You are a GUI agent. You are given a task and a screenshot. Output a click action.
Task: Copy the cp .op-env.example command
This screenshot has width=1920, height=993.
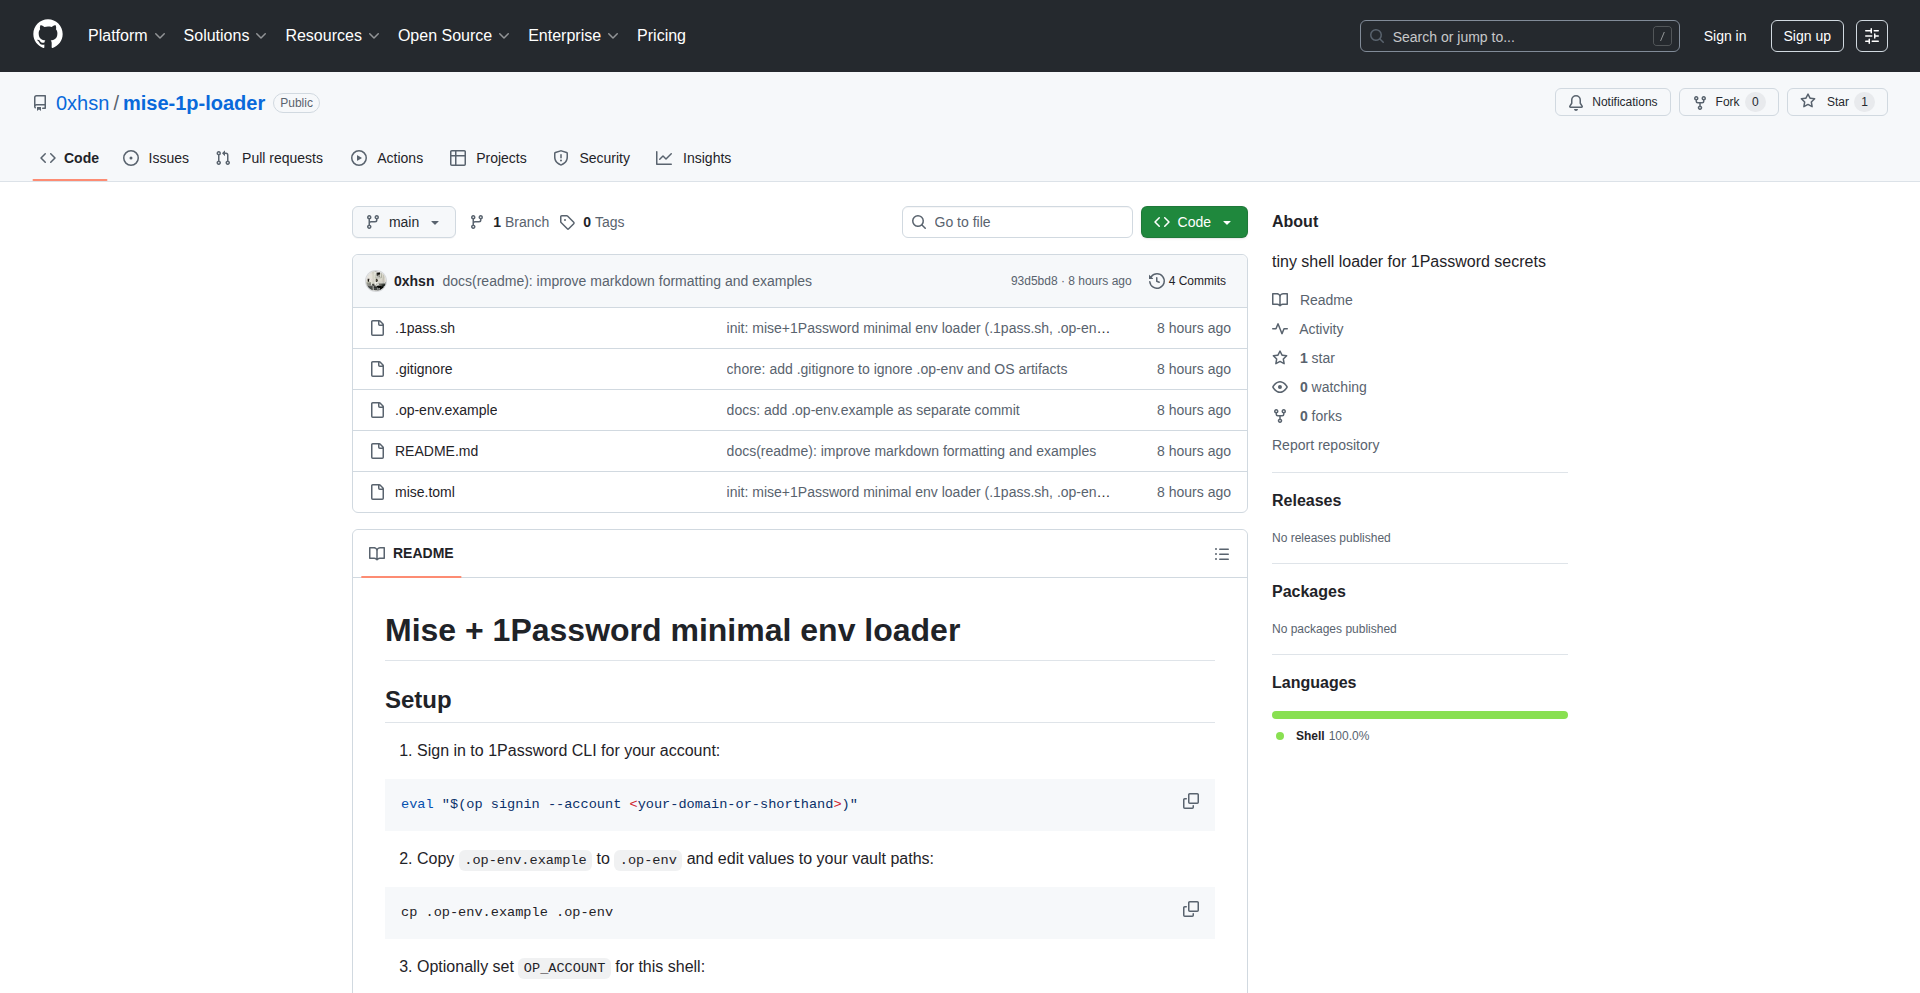tap(1191, 910)
